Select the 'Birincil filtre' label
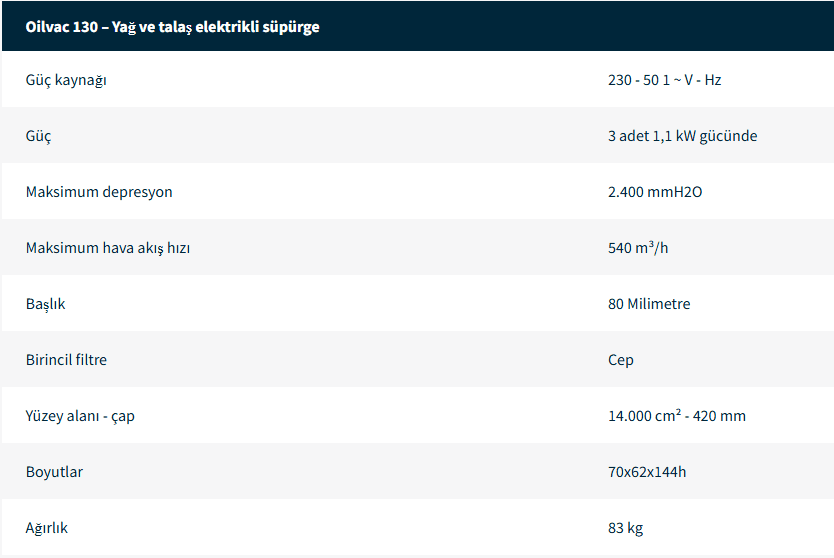834x558 pixels. click(x=66, y=360)
